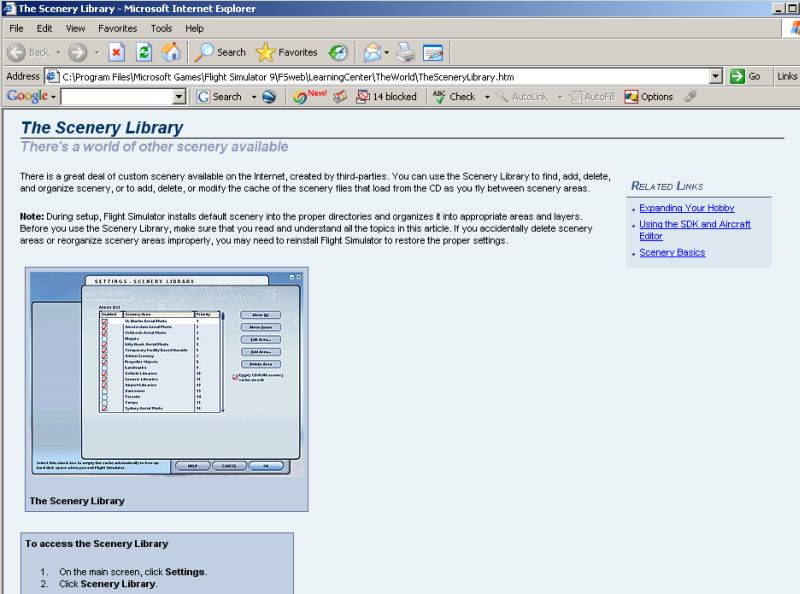This screenshot has width=800, height=594.
Task: Click Google toolbar Search button
Action: click(x=219, y=96)
